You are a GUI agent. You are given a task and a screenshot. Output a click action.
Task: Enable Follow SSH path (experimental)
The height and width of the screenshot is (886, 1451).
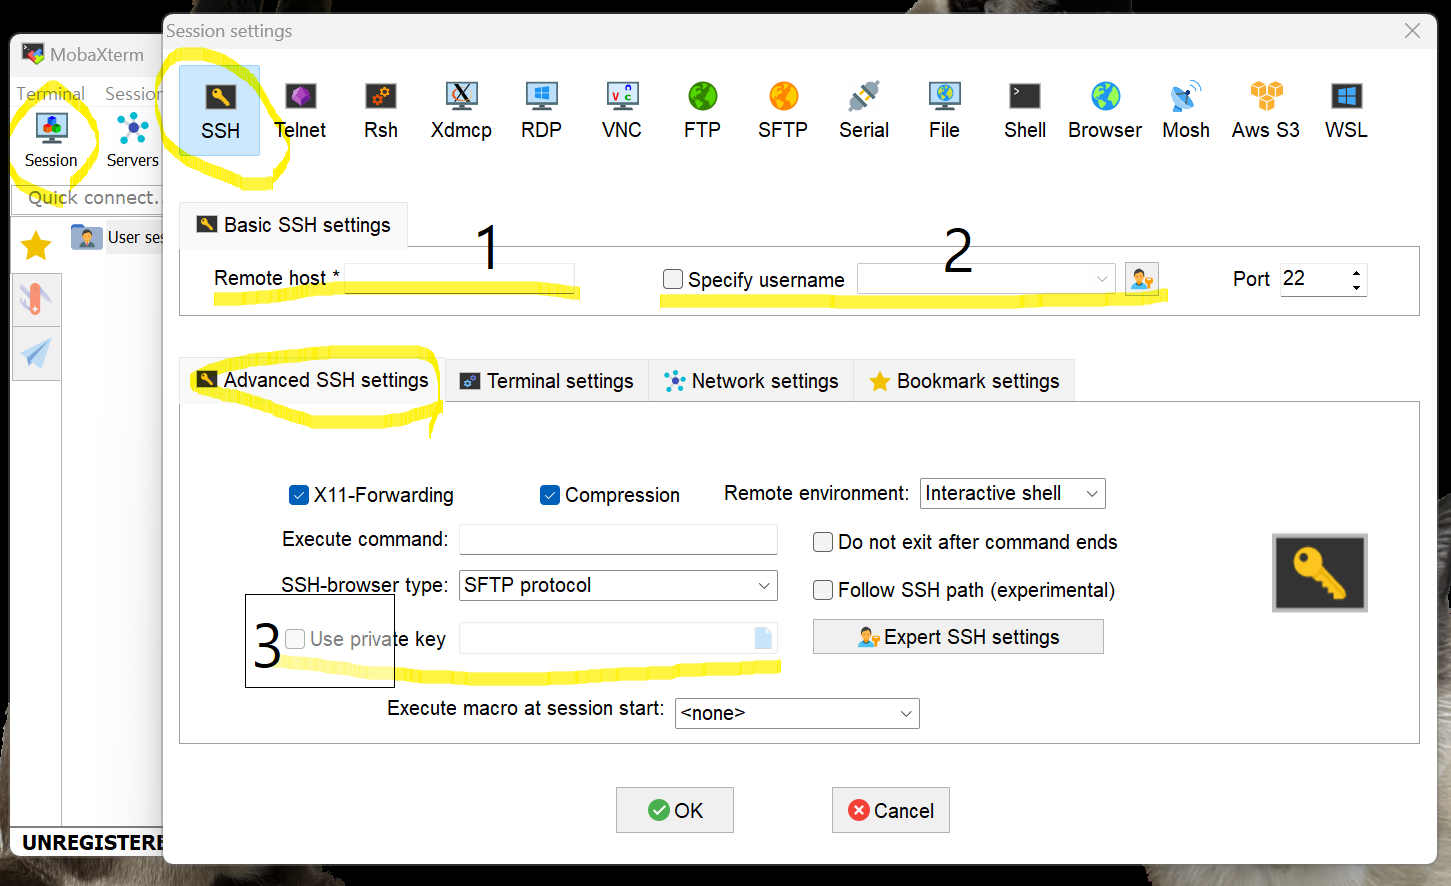(823, 590)
